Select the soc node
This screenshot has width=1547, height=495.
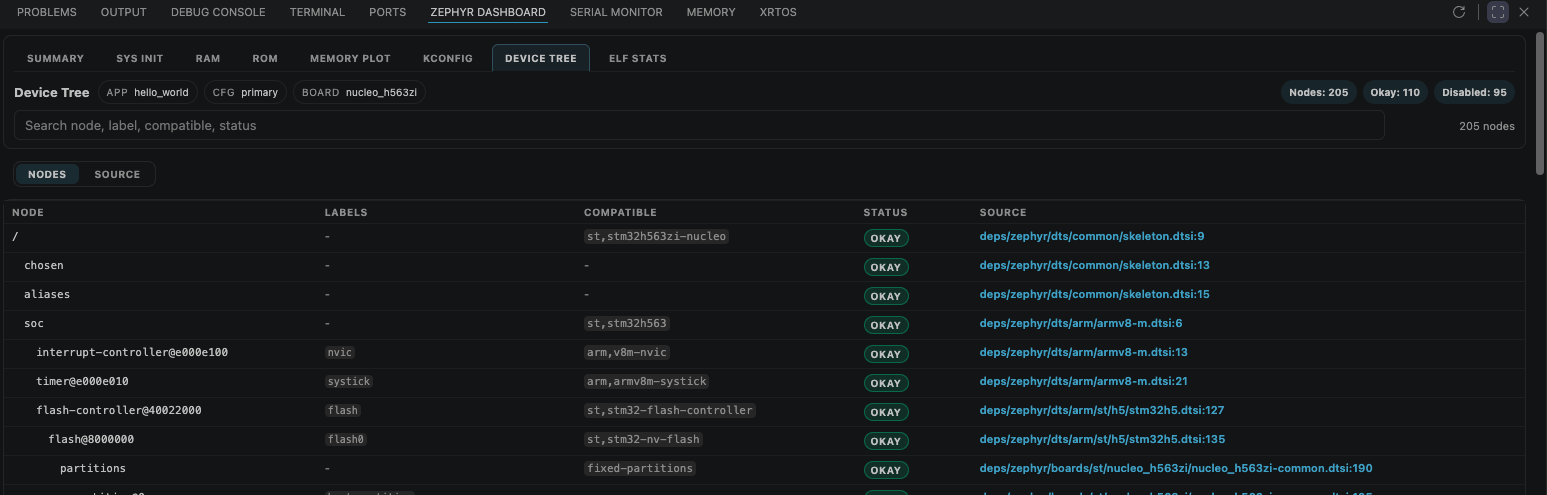[34, 323]
